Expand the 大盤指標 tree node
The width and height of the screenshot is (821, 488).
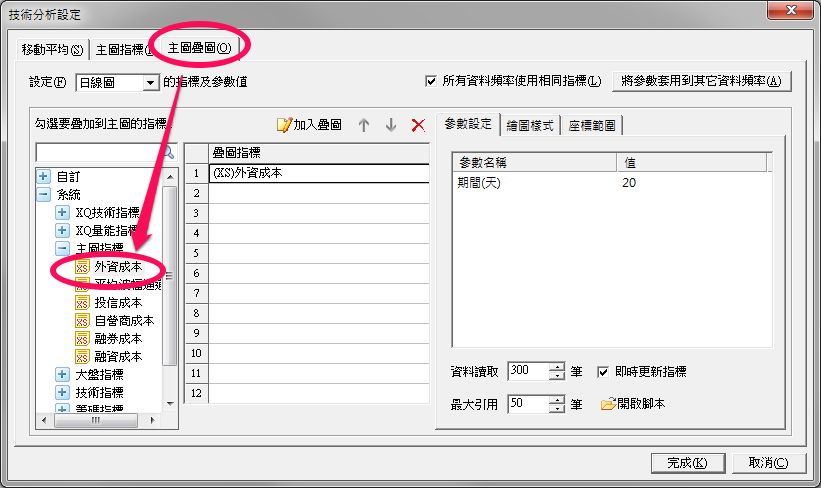pos(62,374)
